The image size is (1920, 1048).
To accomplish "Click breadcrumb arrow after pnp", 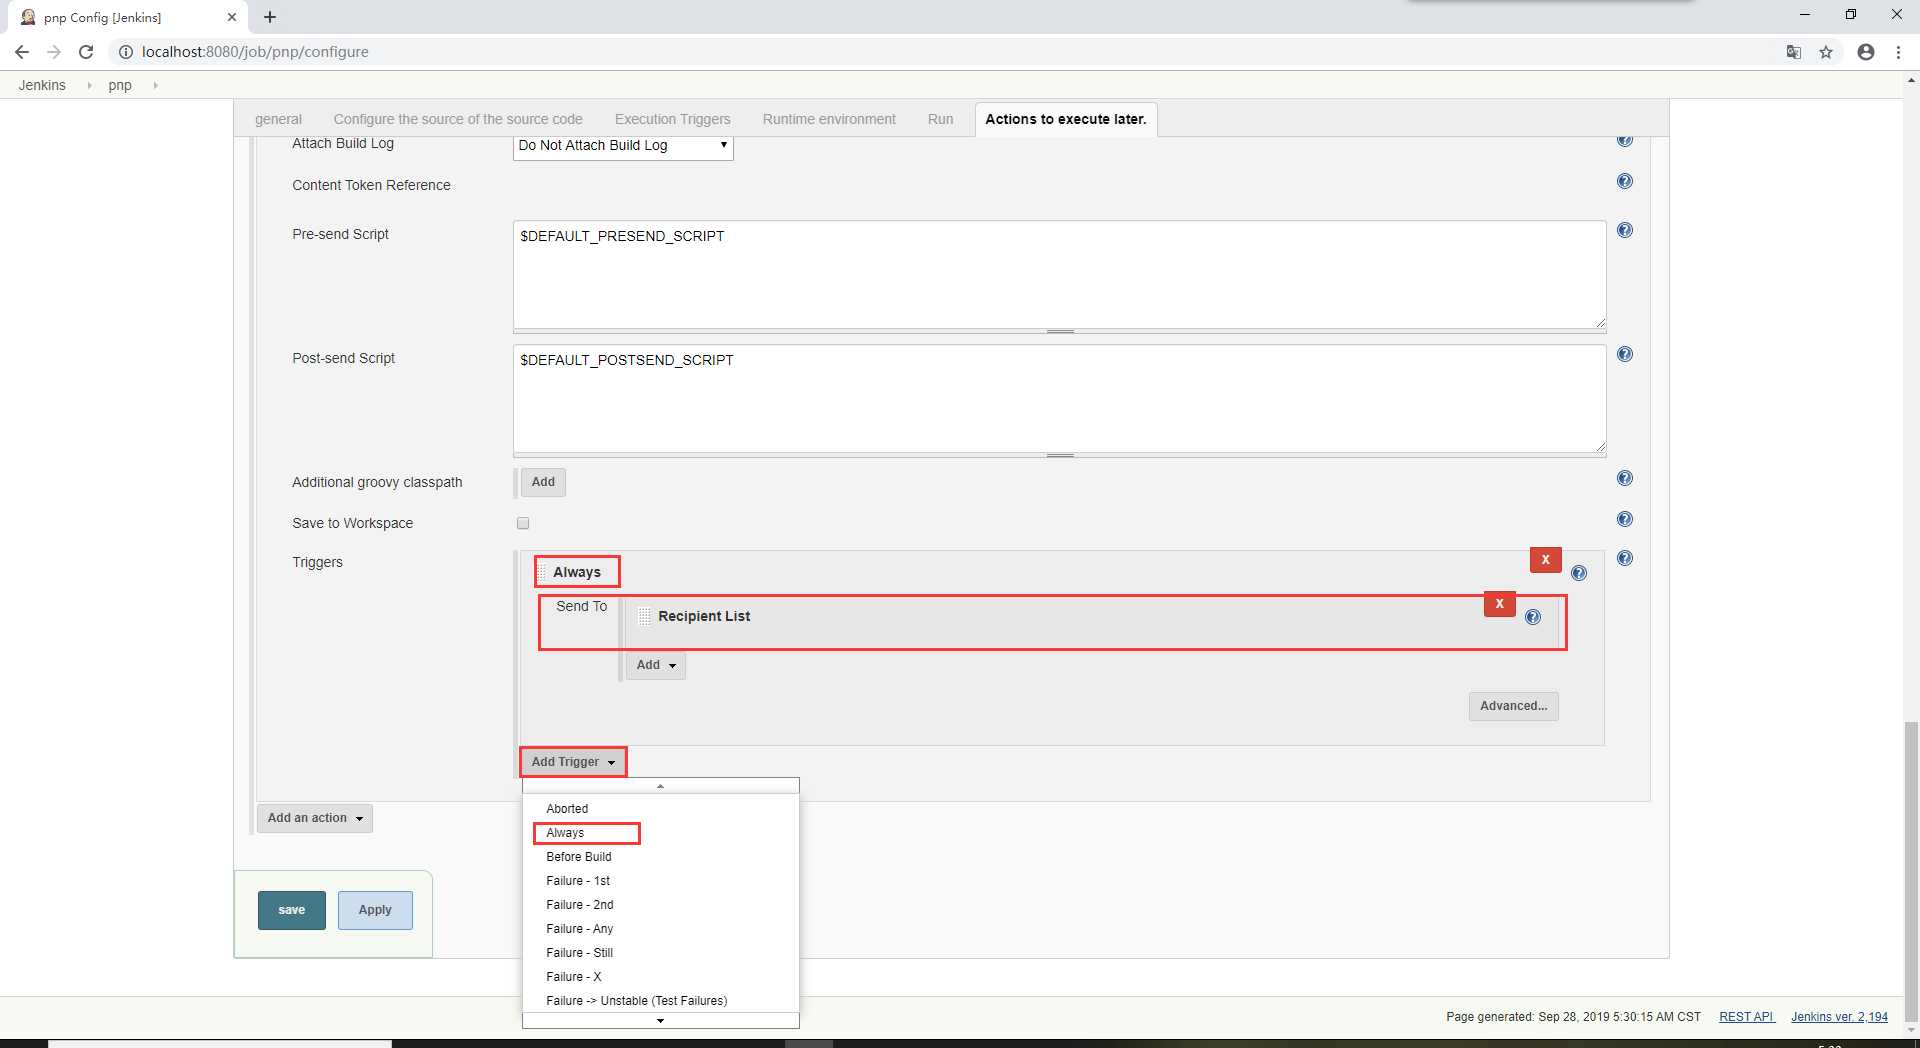I will 155,86.
